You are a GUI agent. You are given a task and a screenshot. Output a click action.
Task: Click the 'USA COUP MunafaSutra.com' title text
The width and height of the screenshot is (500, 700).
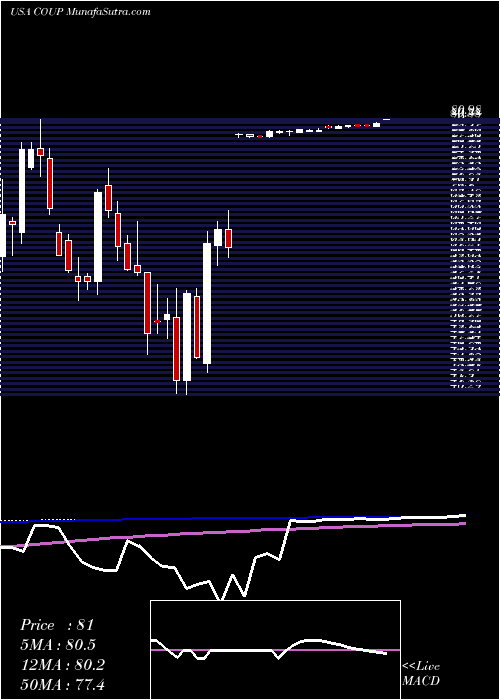click(x=80, y=12)
